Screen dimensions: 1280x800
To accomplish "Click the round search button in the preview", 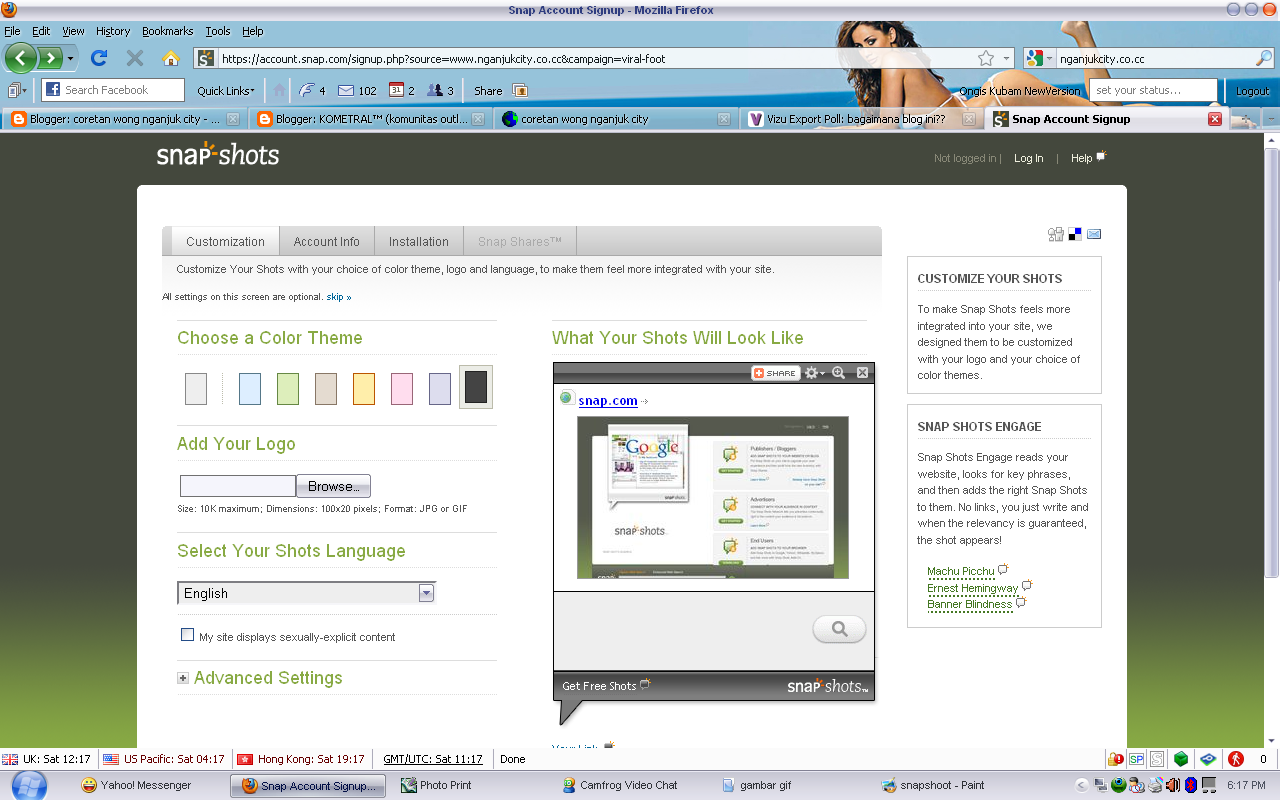I will pos(839,629).
